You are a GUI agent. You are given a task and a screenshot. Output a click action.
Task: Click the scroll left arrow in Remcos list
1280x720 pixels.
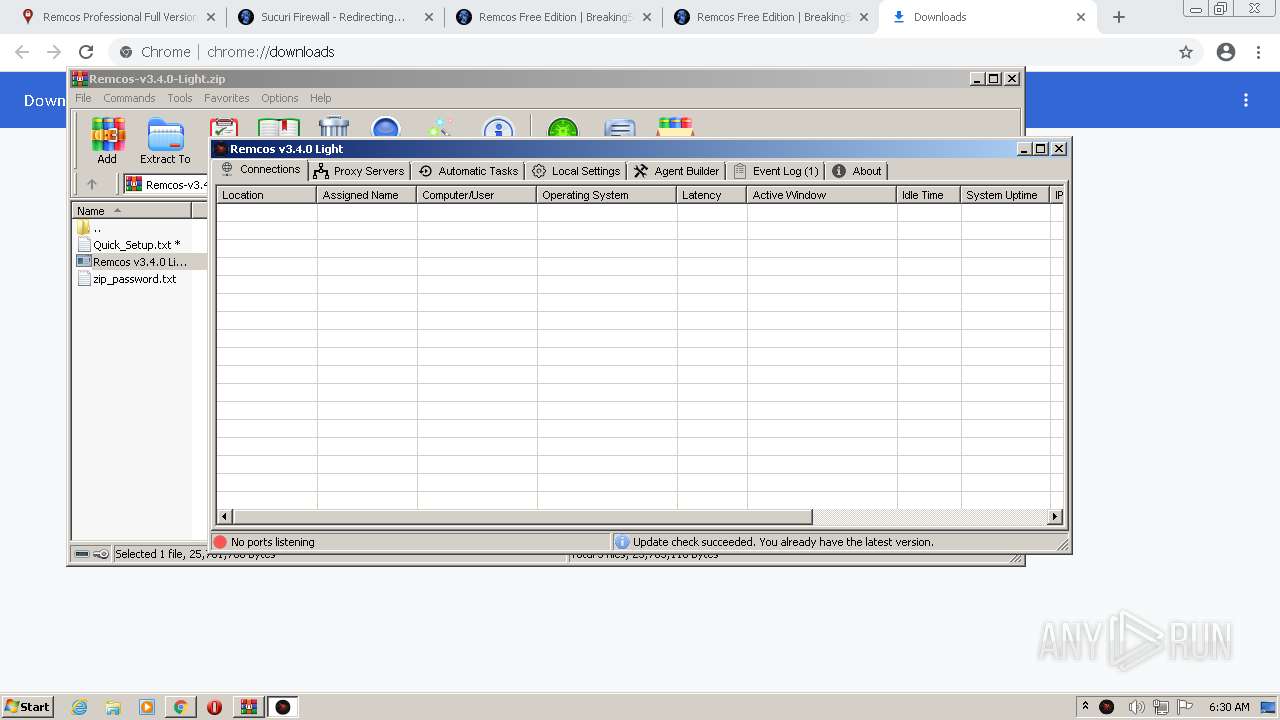(225, 517)
